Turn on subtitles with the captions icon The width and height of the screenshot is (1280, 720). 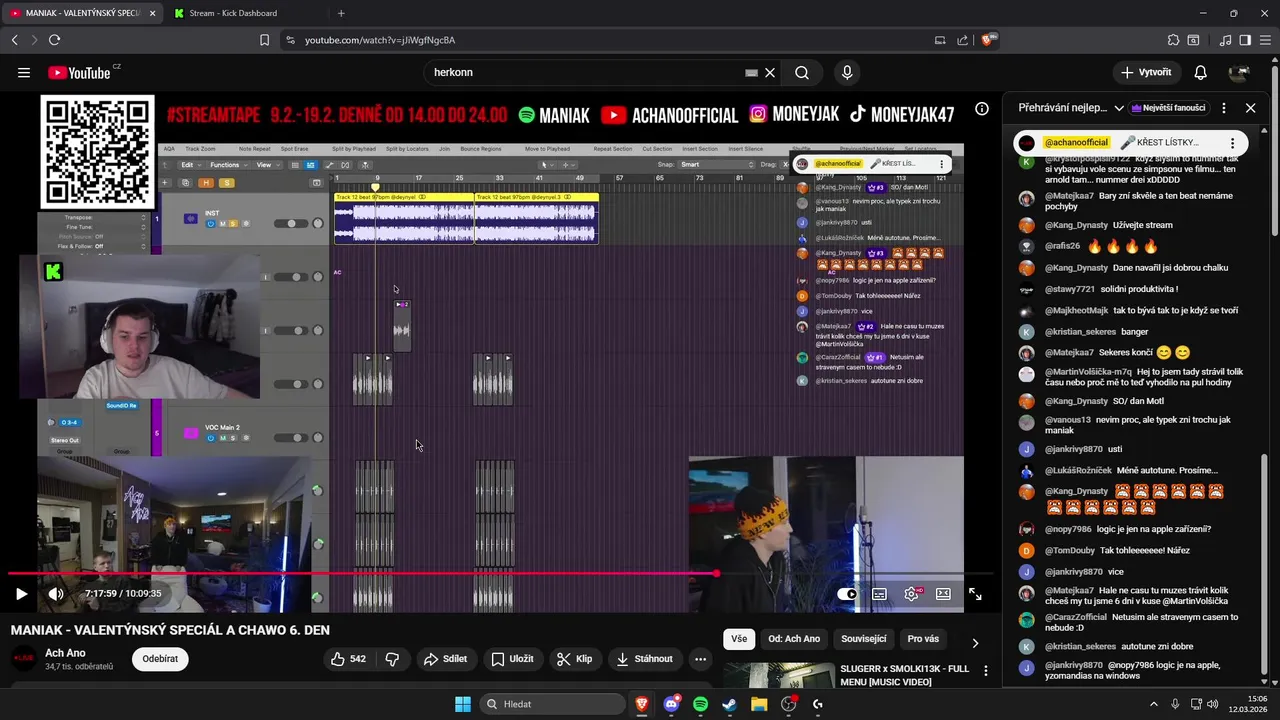point(879,594)
